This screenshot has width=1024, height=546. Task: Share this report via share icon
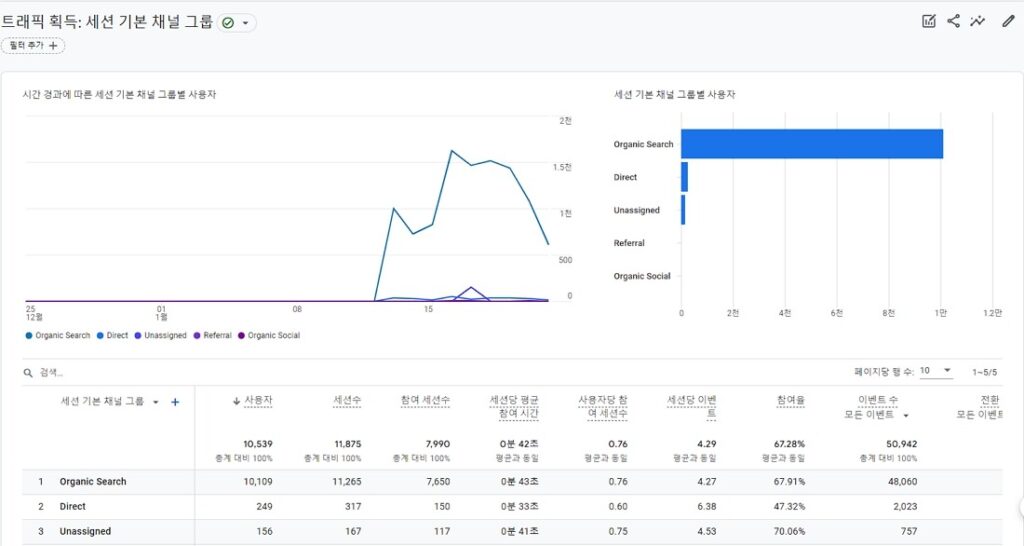coord(953,21)
